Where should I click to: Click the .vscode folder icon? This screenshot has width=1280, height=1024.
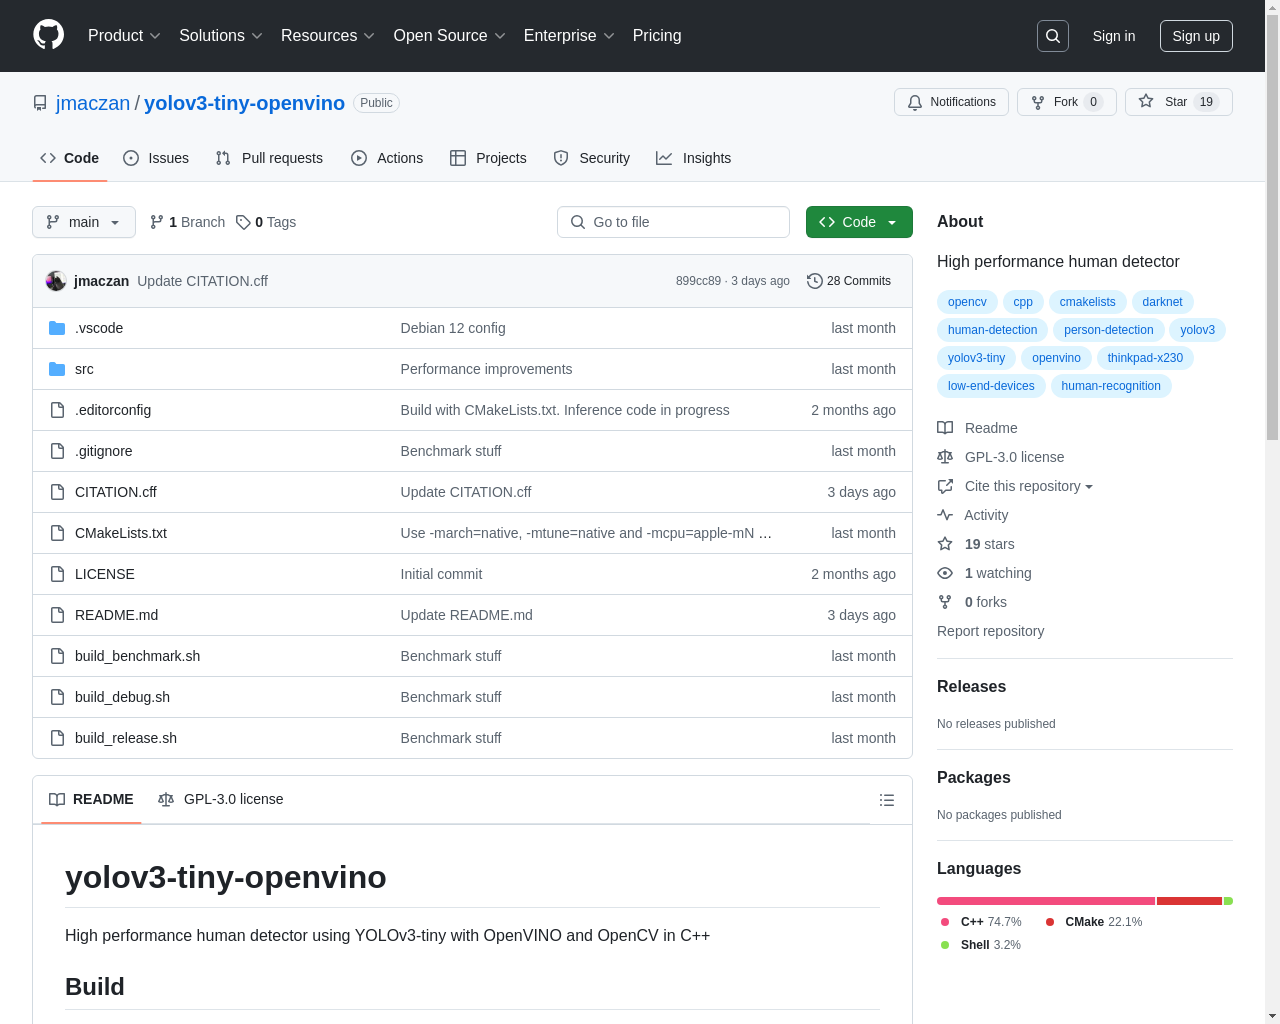(x=57, y=328)
